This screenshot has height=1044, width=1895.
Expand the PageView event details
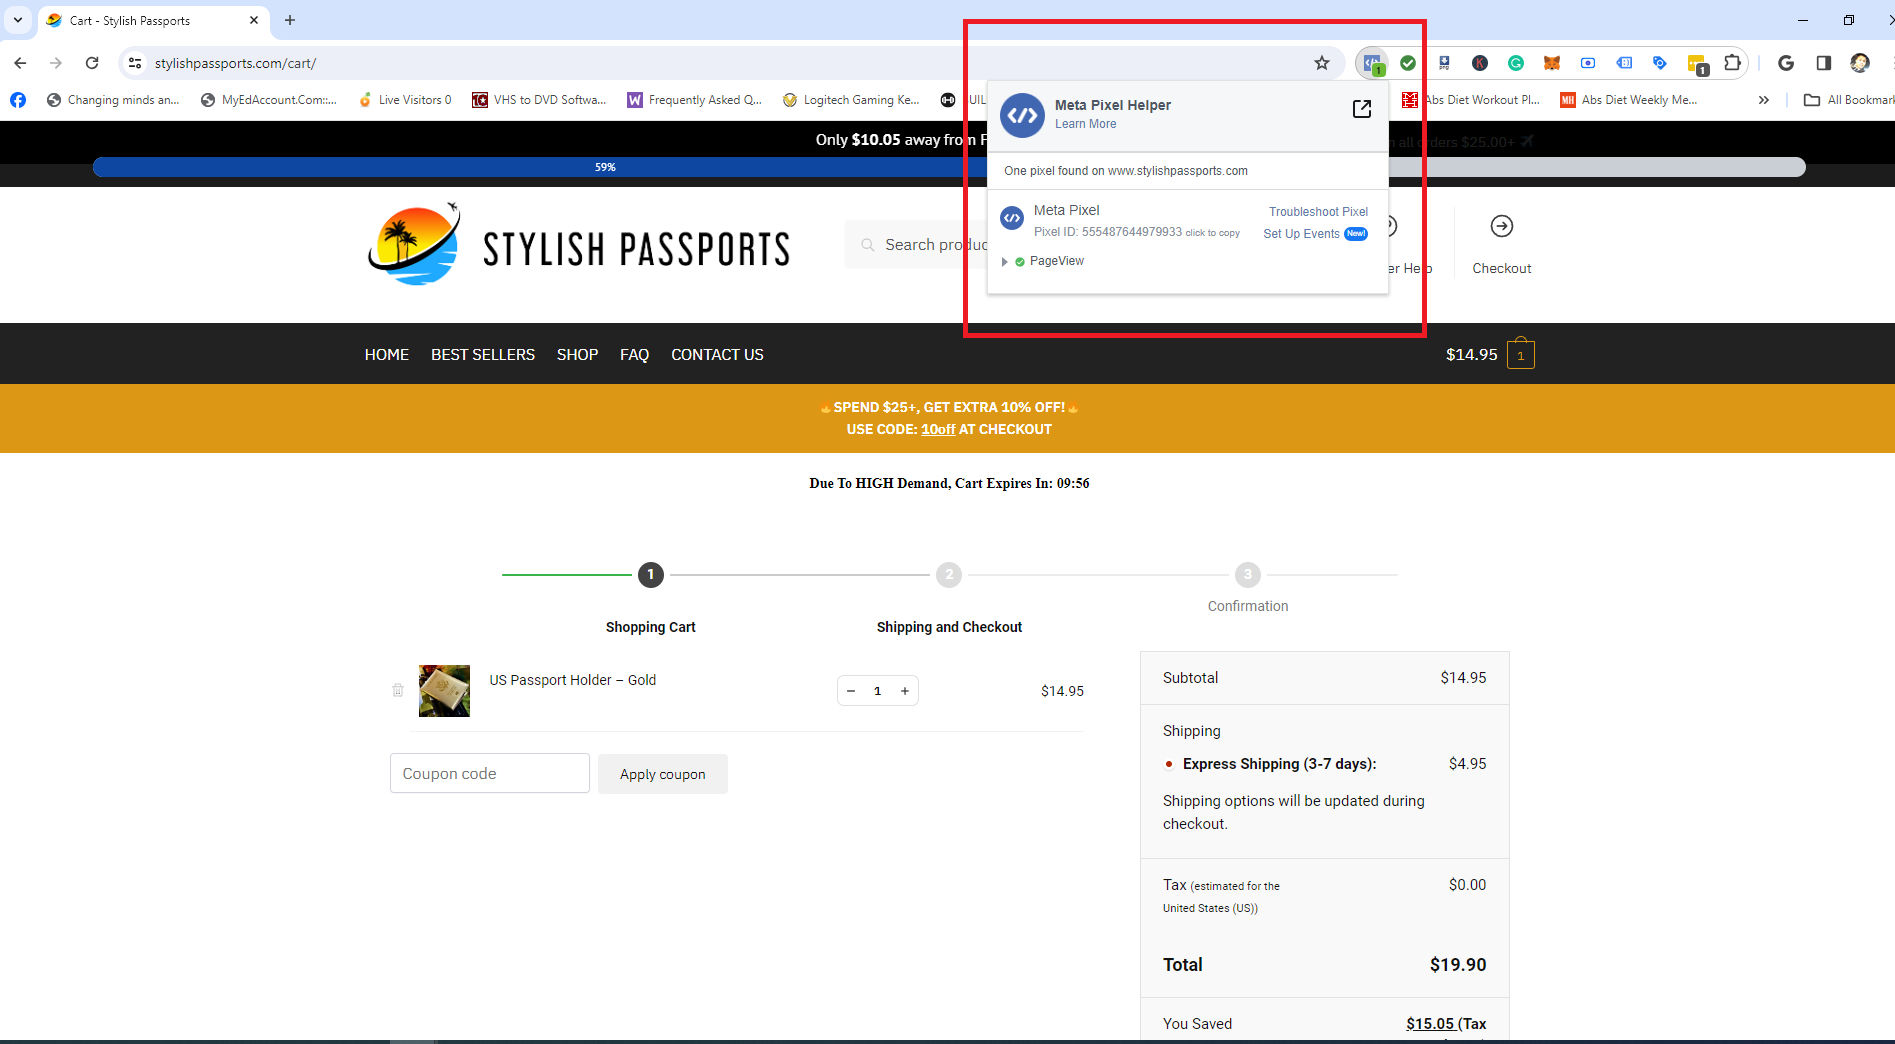coord(1005,262)
